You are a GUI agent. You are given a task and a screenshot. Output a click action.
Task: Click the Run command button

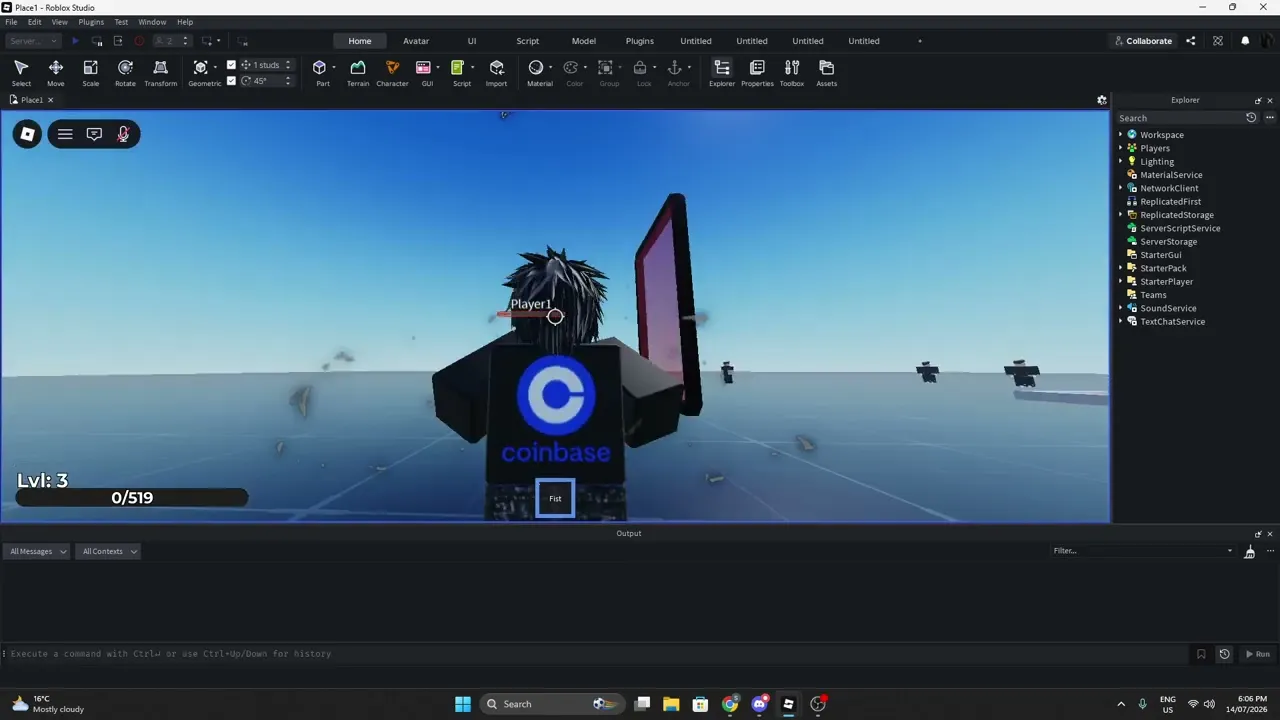[x=1257, y=654]
